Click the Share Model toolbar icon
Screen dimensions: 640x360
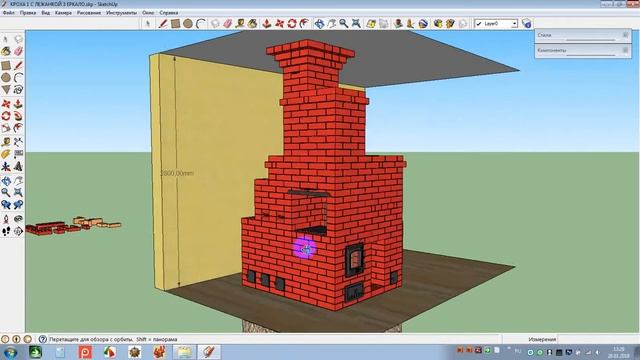[450, 24]
